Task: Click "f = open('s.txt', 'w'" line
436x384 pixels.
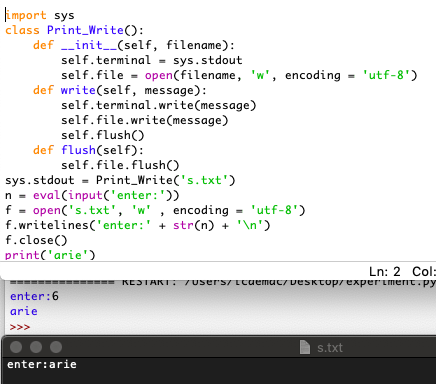Action: tap(155, 210)
